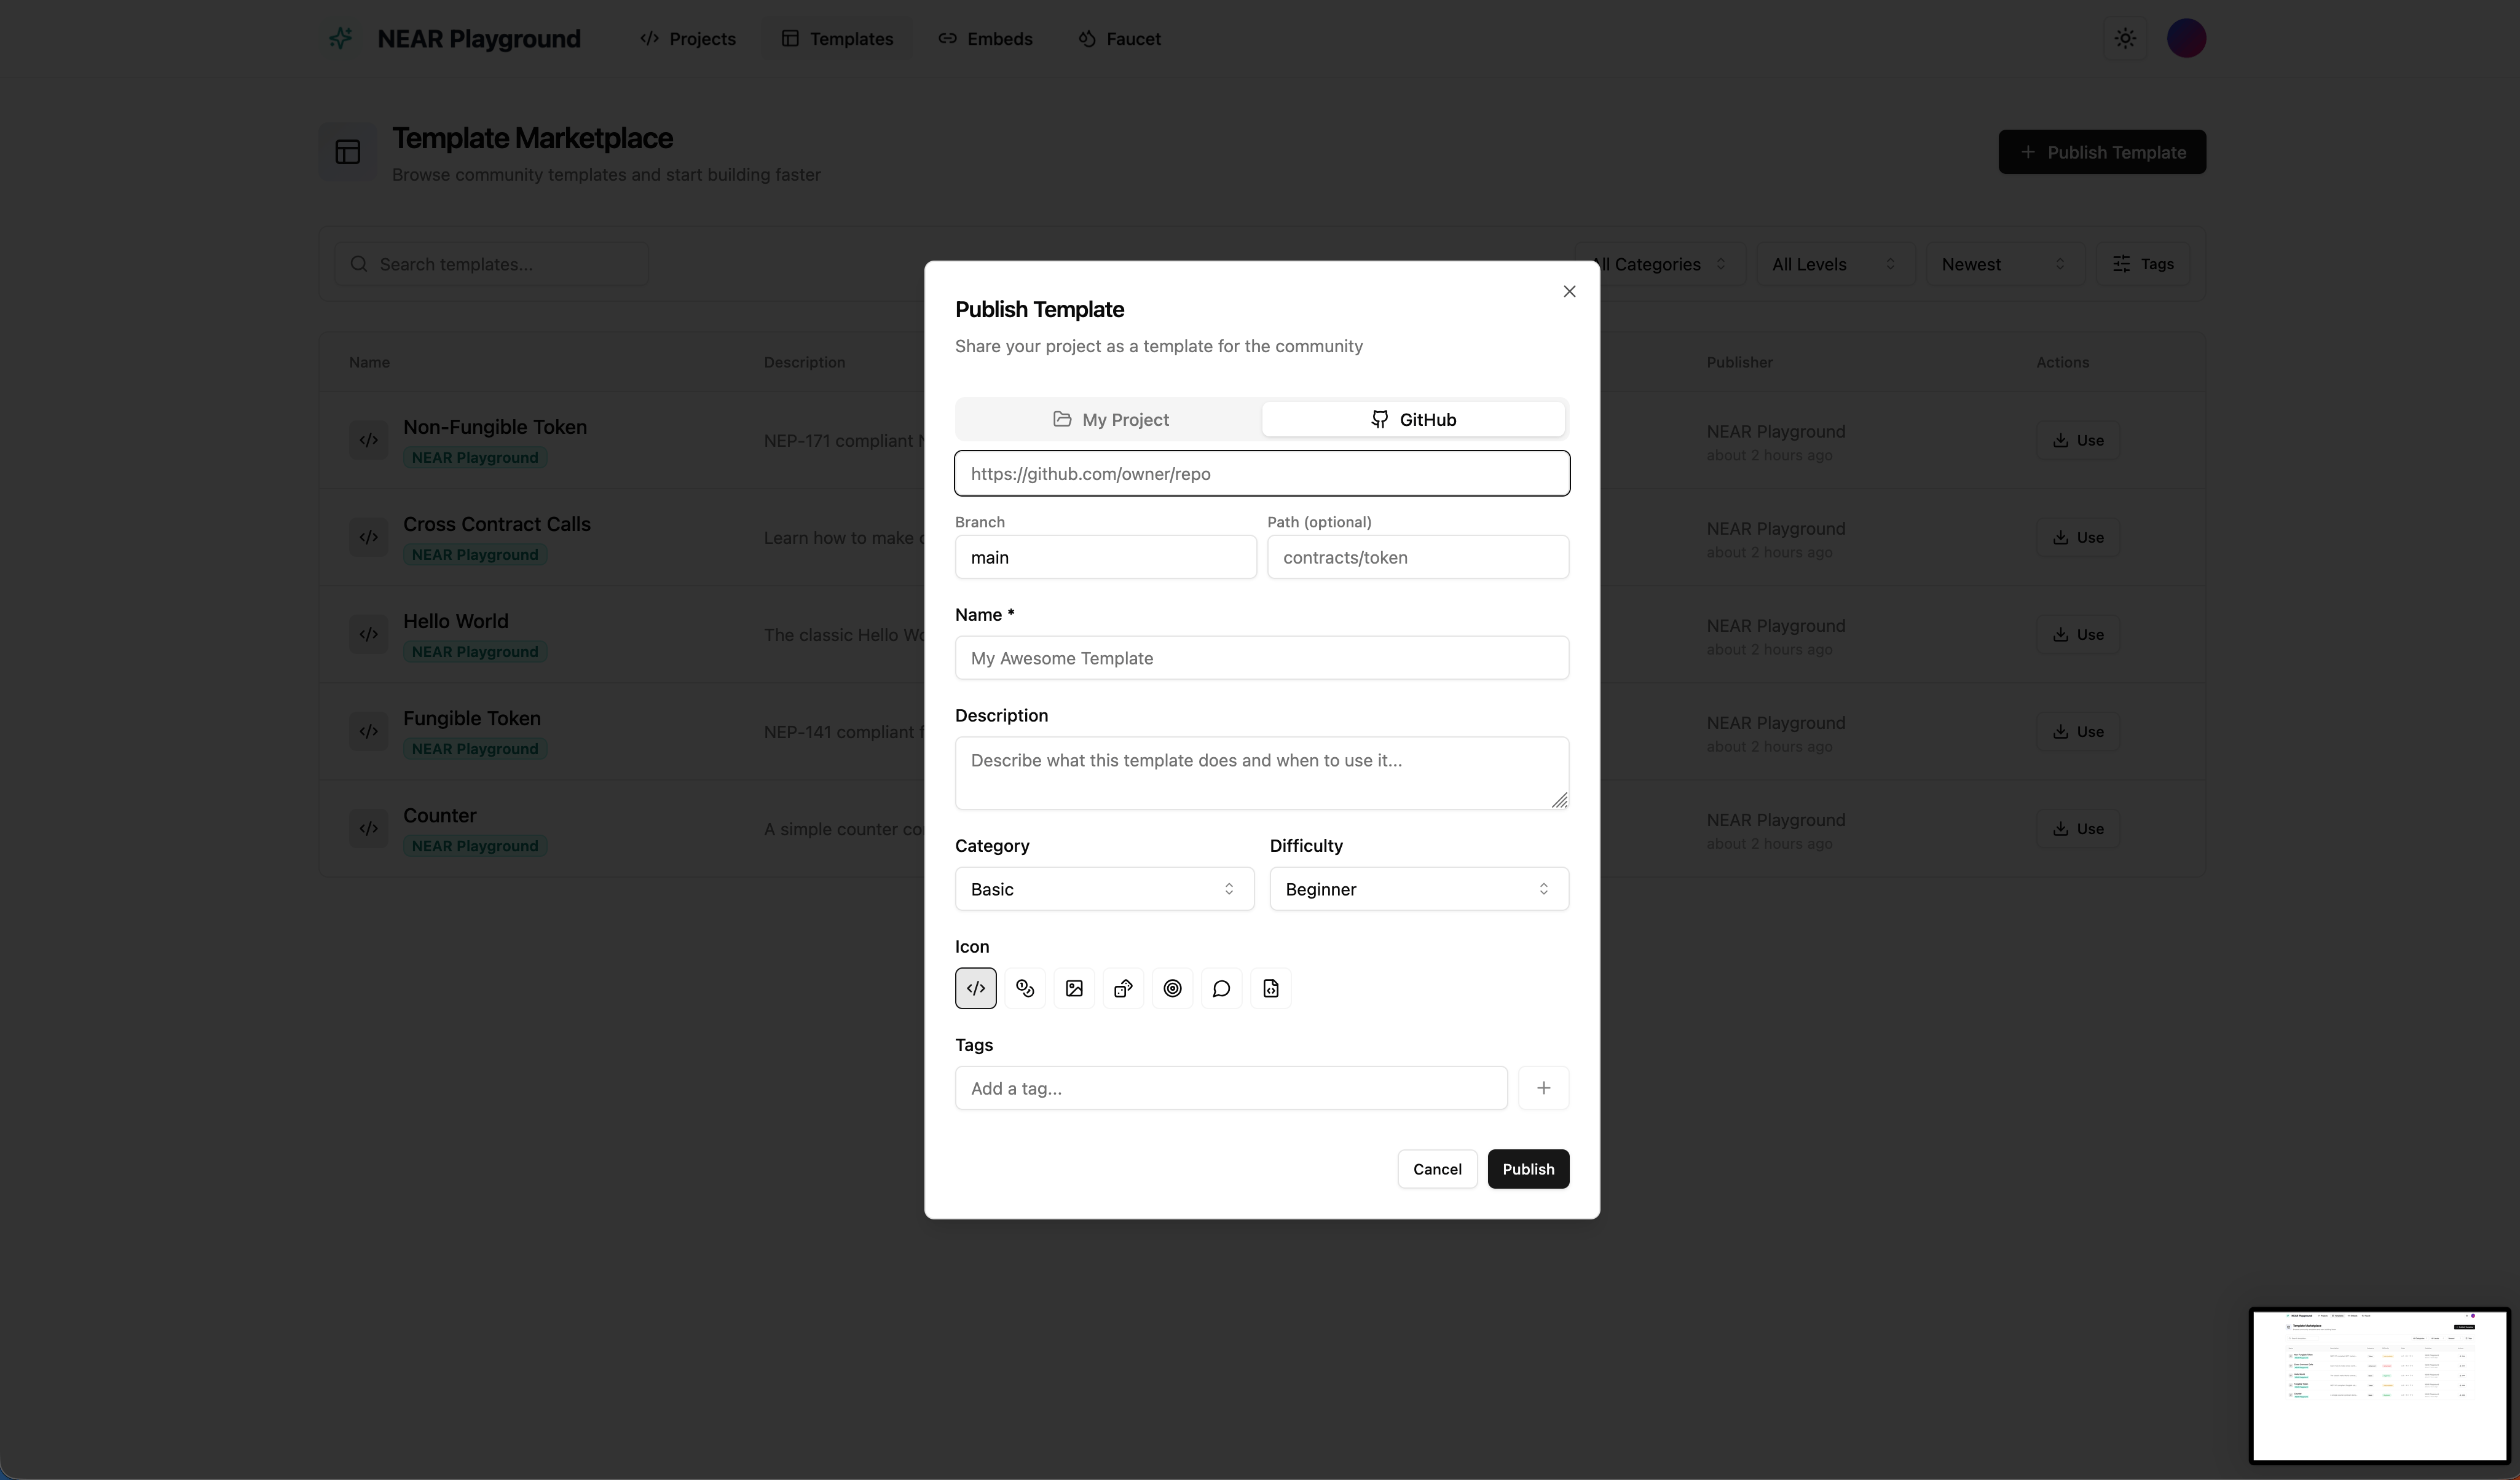Use the Non-Fungible Token template
The image size is (2520, 1480).
pos(2078,440)
